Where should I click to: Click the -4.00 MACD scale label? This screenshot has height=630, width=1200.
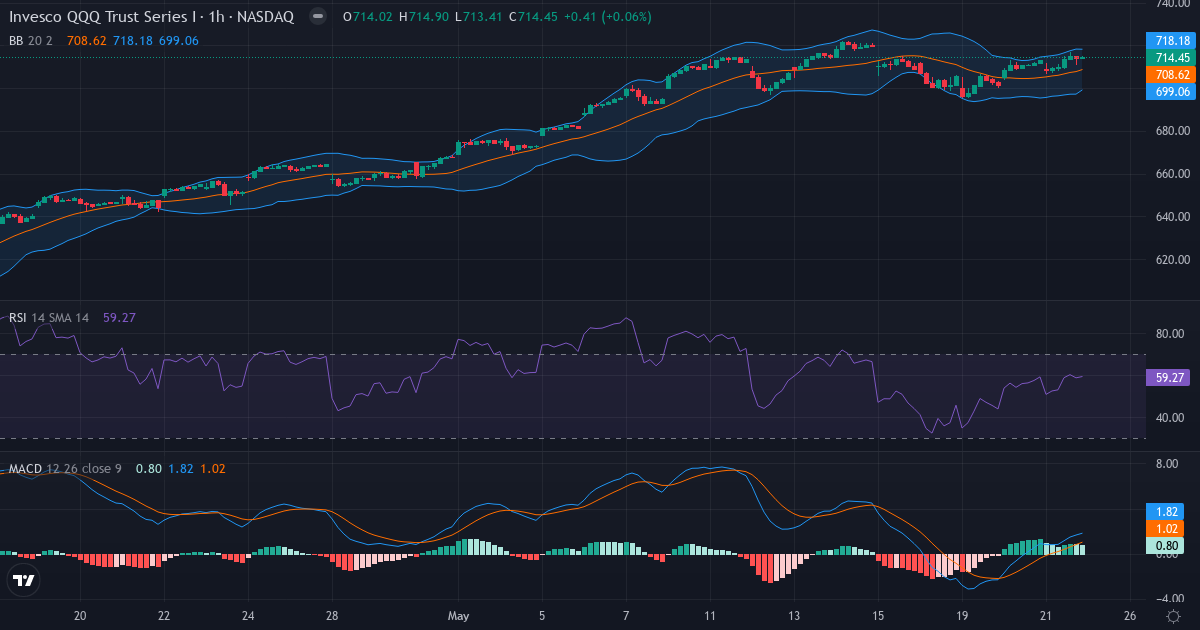tap(1169, 599)
